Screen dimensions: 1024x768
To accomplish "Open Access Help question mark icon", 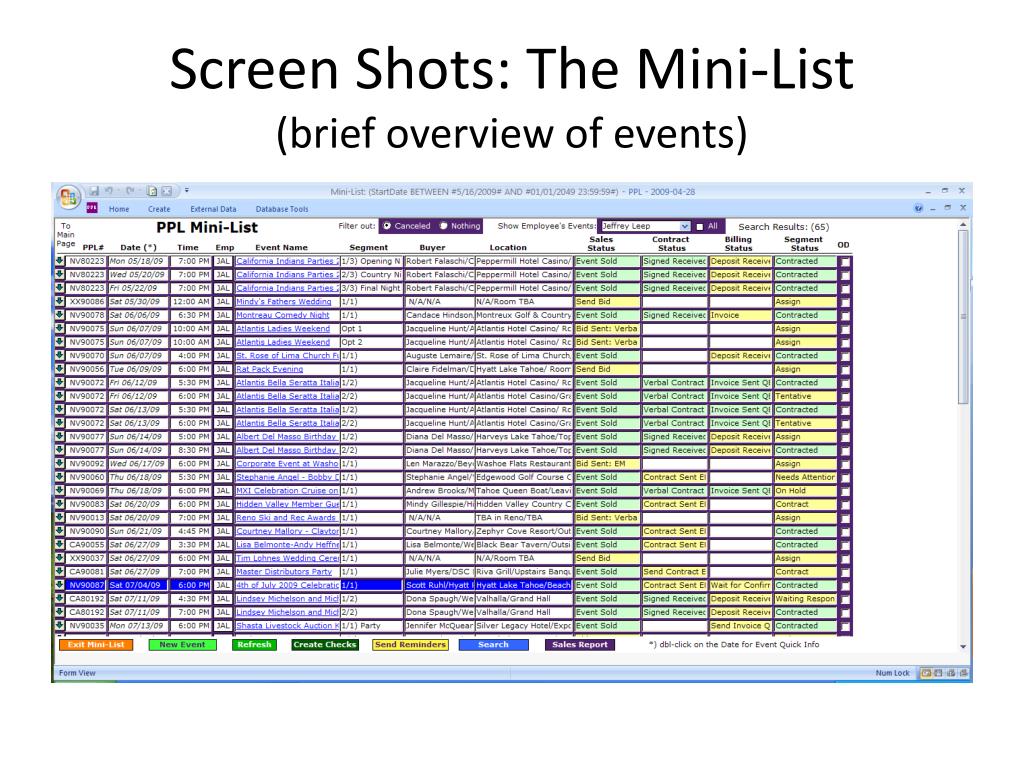I will coord(919,208).
